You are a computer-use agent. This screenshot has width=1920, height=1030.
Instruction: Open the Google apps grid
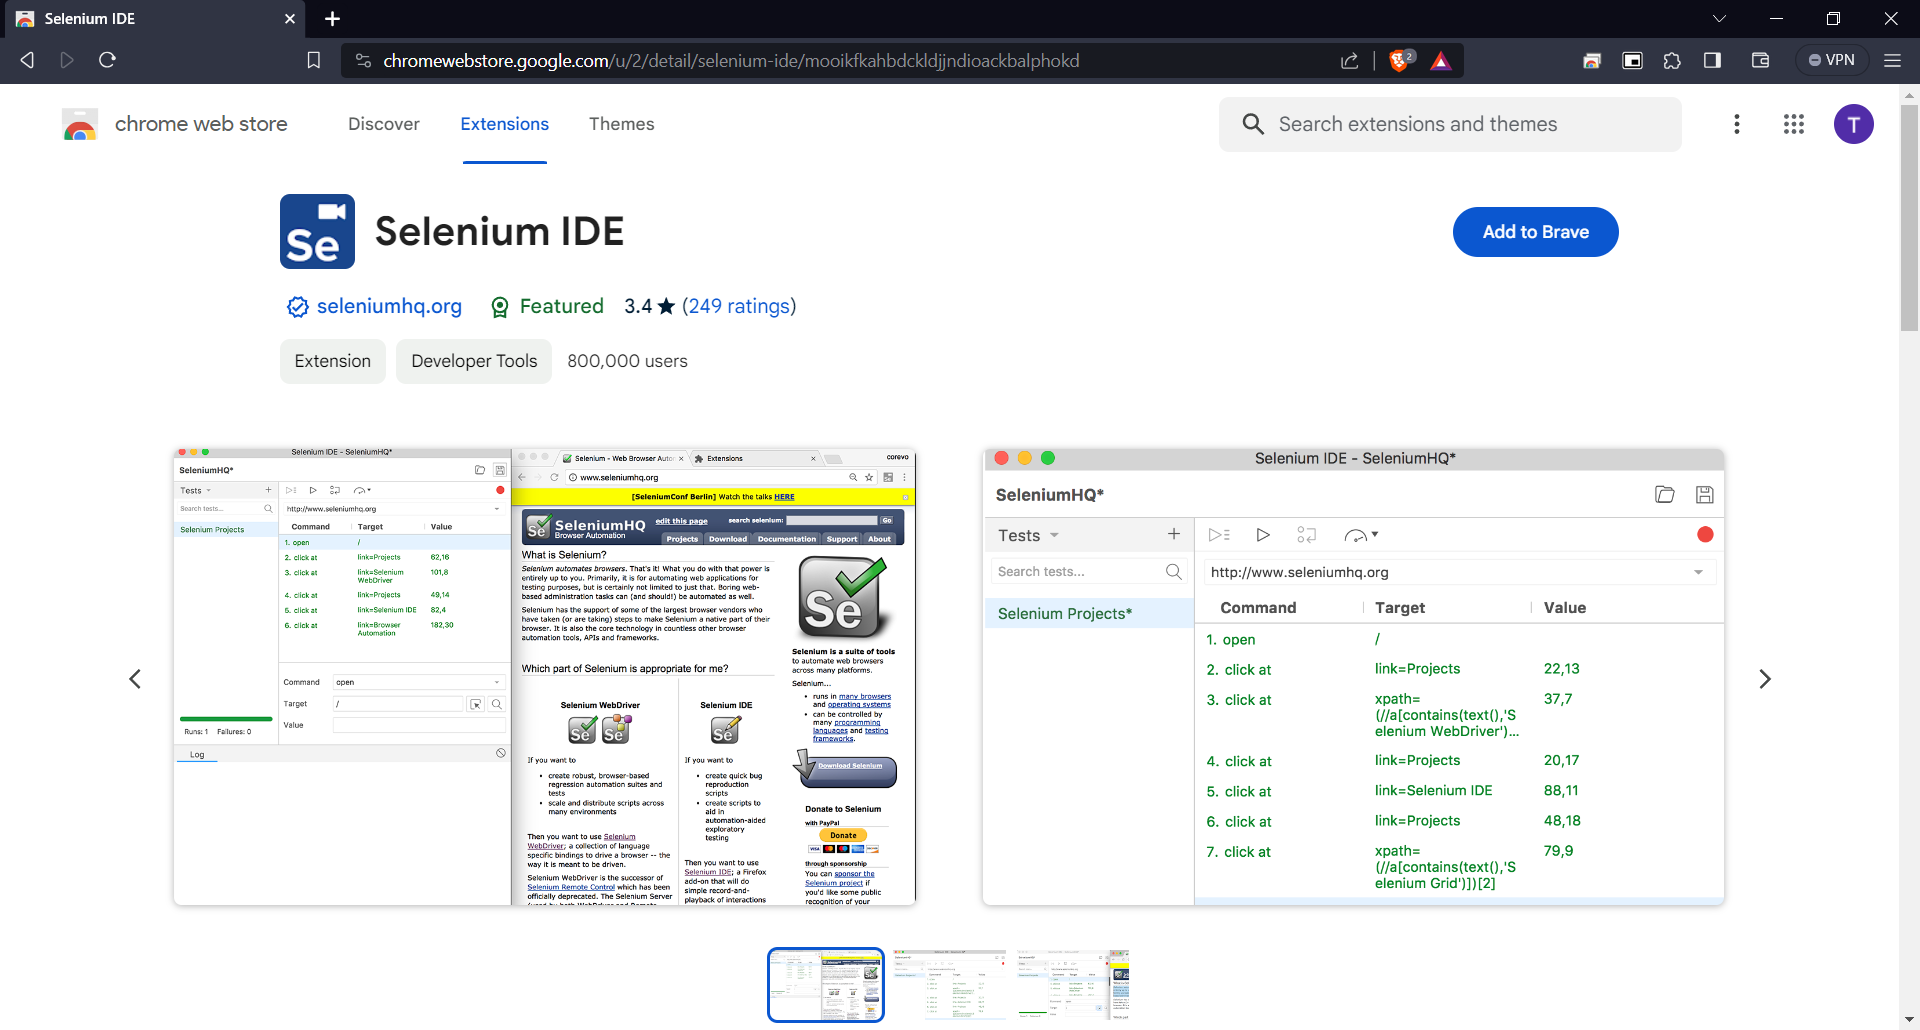[1793, 124]
